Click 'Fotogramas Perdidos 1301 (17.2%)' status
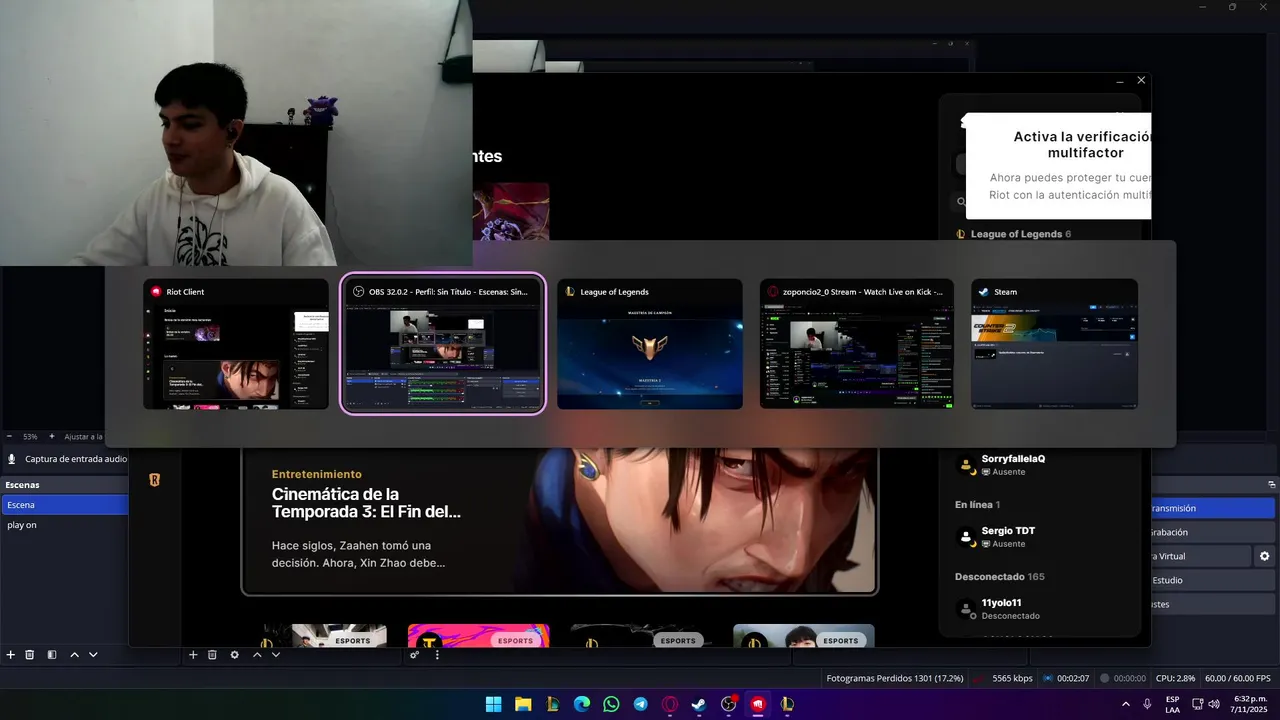The width and height of the screenshot is (1280, 720). click(x=895, y=679)
